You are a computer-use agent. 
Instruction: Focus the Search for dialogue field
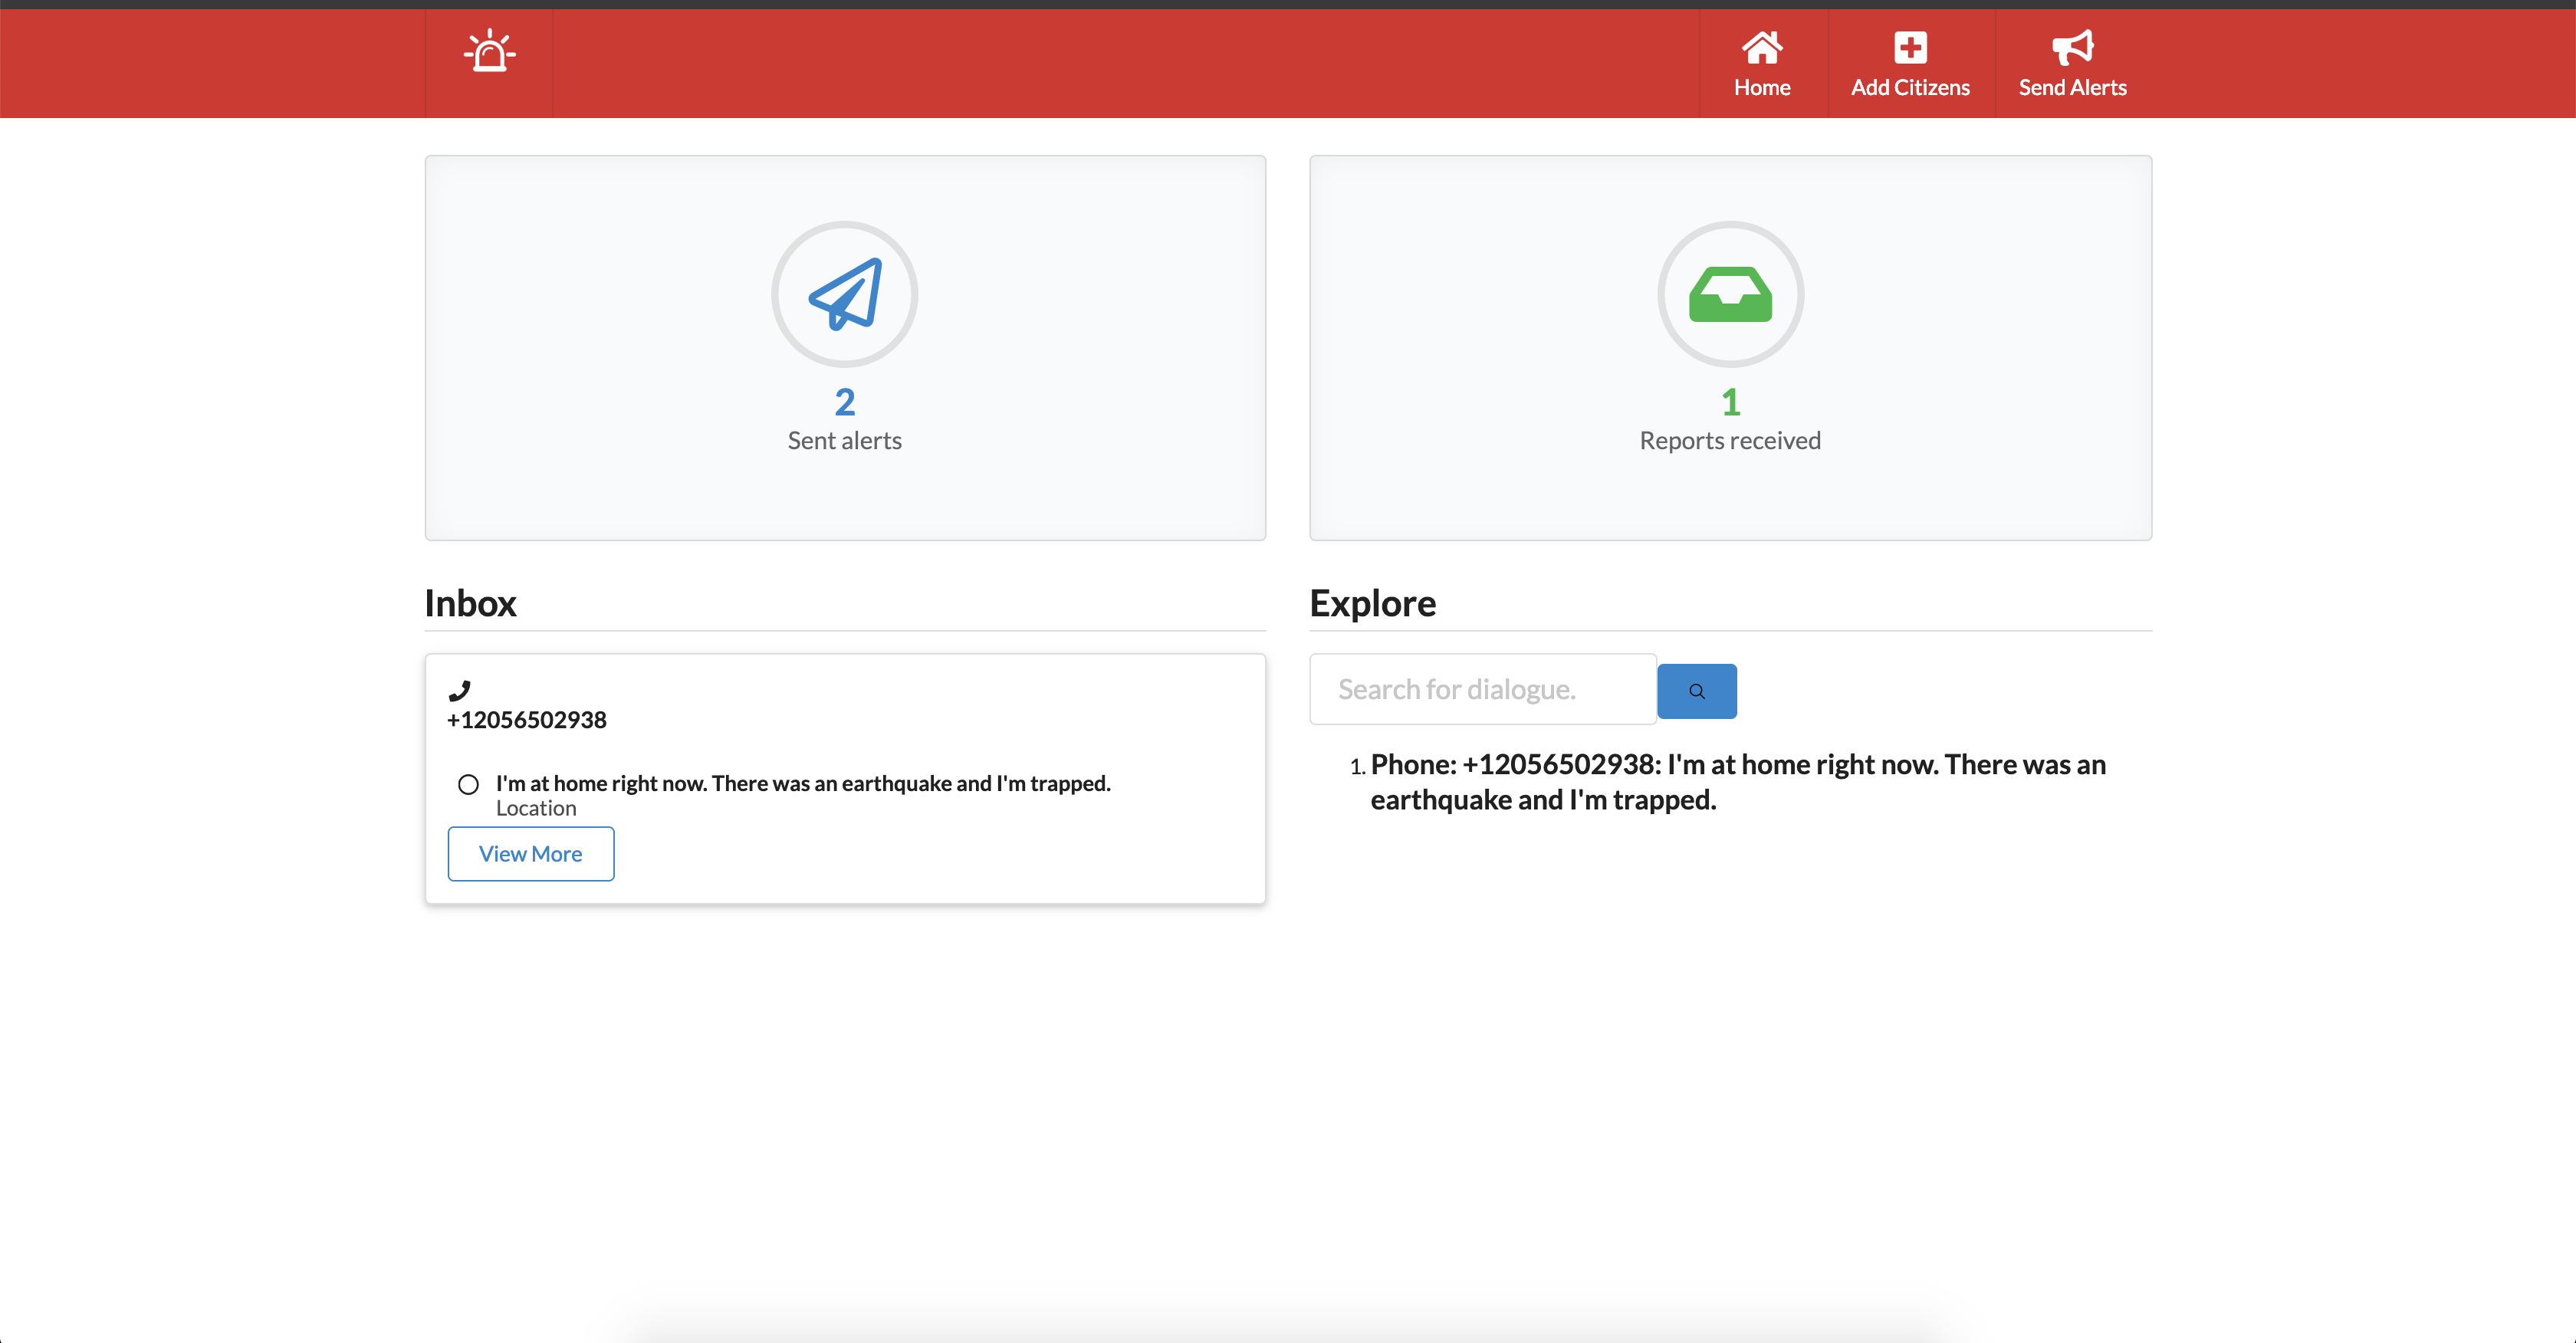1482,689
